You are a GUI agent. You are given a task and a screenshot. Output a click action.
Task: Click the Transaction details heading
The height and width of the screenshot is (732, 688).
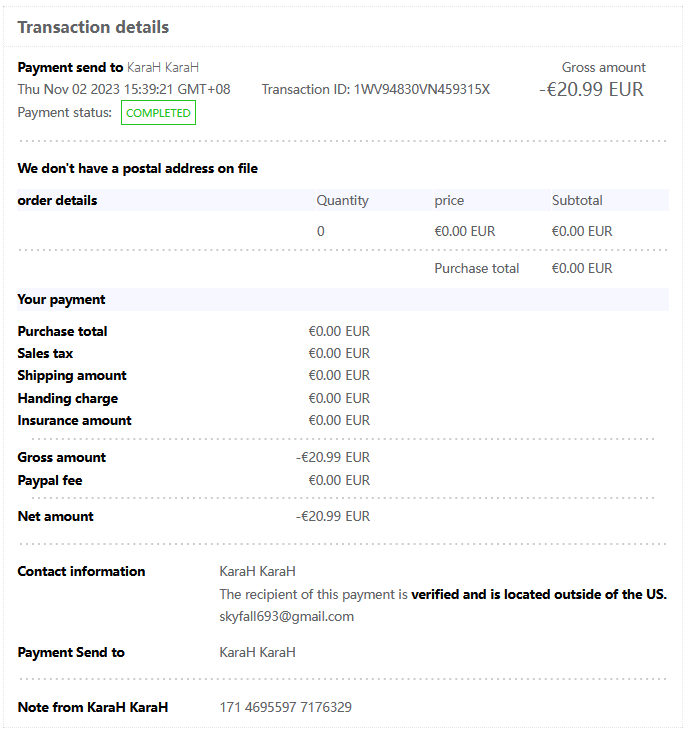(x=93, y=27)
